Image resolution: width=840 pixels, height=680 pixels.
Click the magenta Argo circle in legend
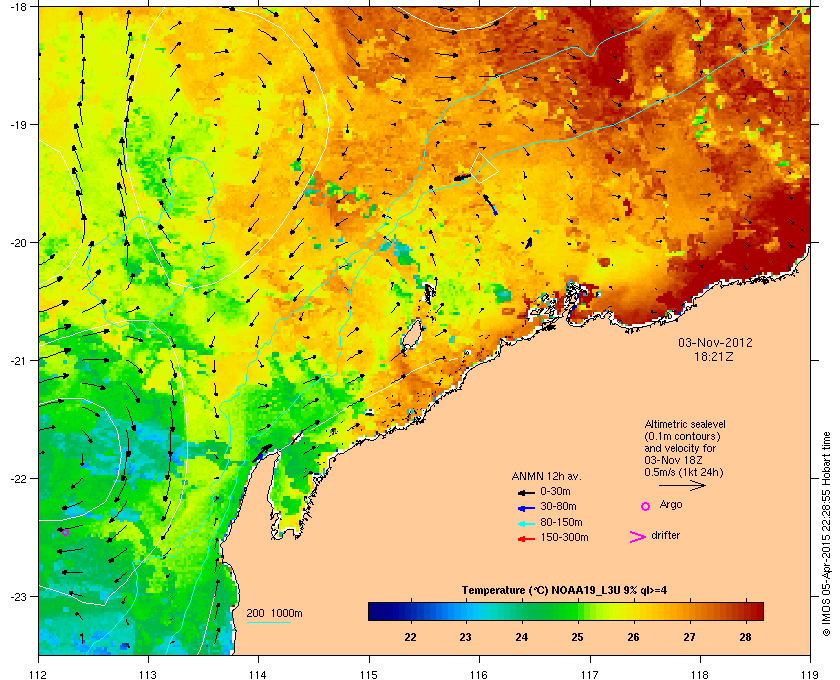(x=646, y=506)
